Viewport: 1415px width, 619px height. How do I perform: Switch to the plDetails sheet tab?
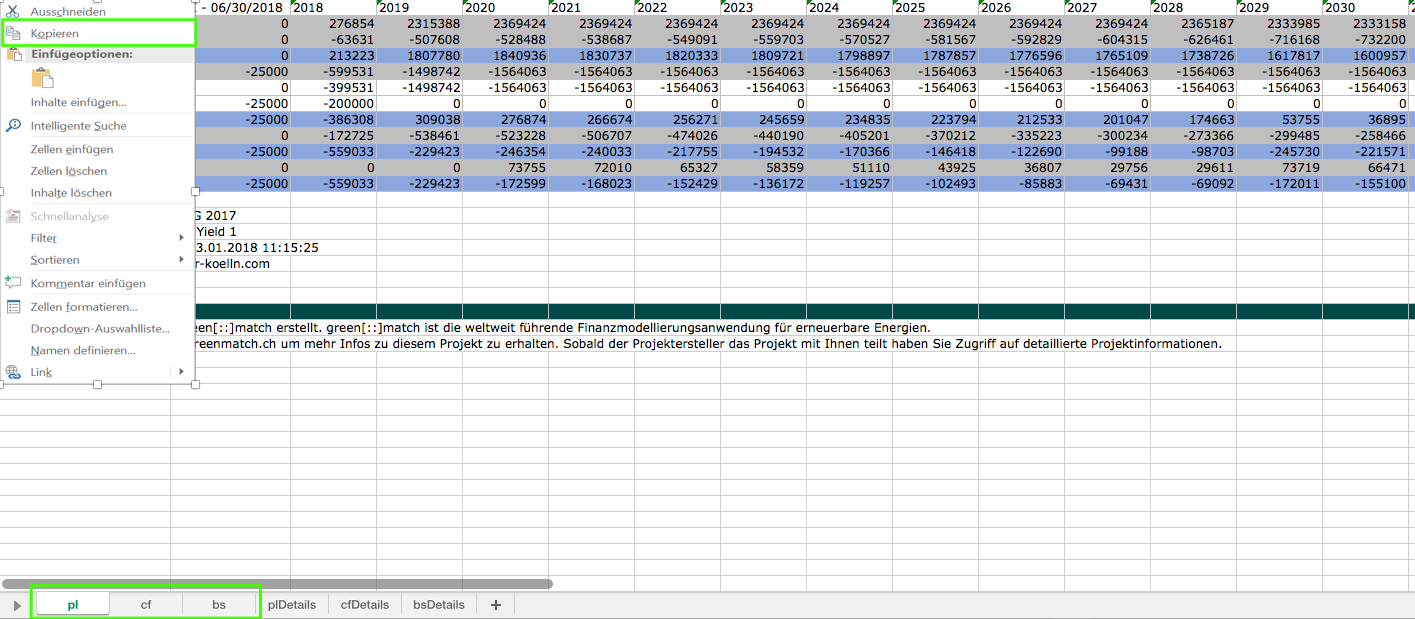(292, 605)
